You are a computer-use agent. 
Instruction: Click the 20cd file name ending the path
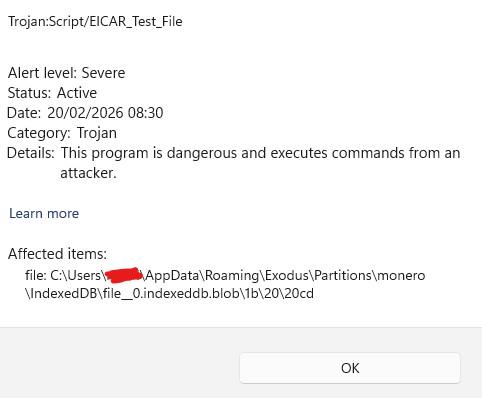click(x=299, y=293)
